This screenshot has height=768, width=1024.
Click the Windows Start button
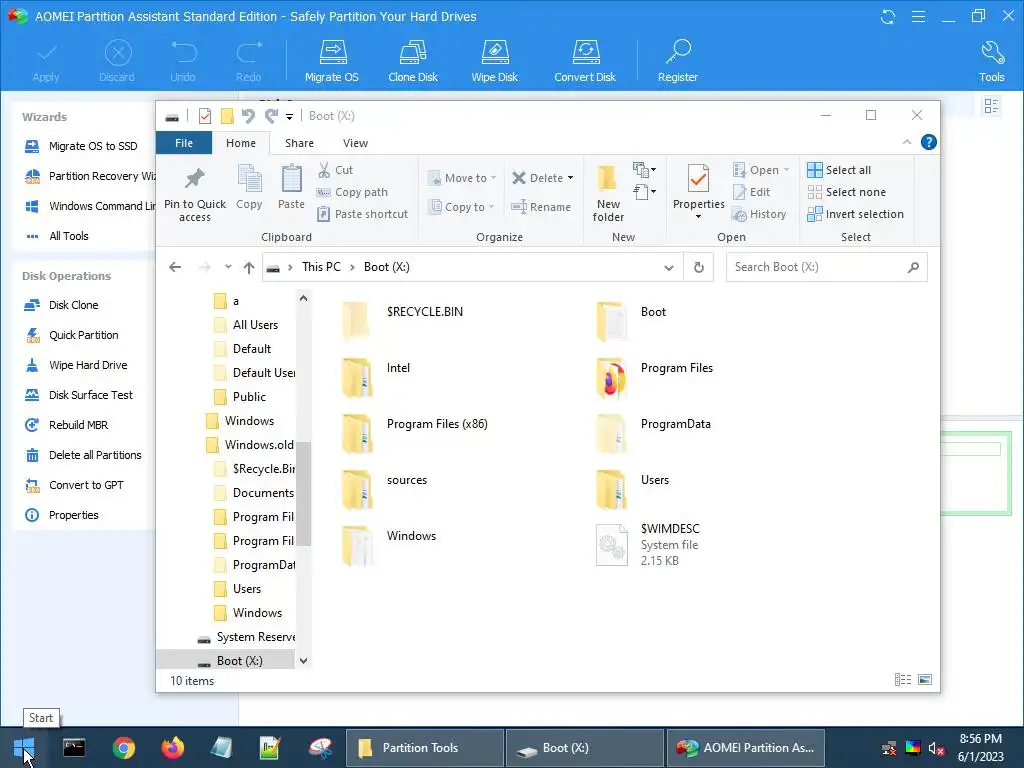(x=24, y=748)
